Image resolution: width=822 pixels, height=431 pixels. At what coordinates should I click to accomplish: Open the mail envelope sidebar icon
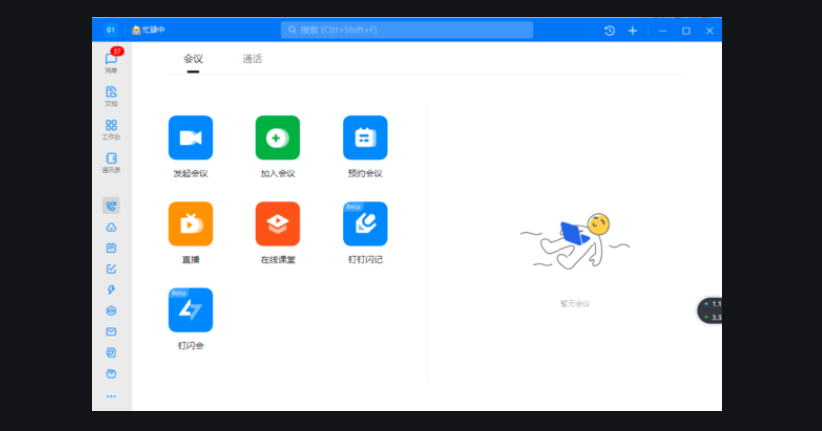pyautogui.click(x=111, y=331)
